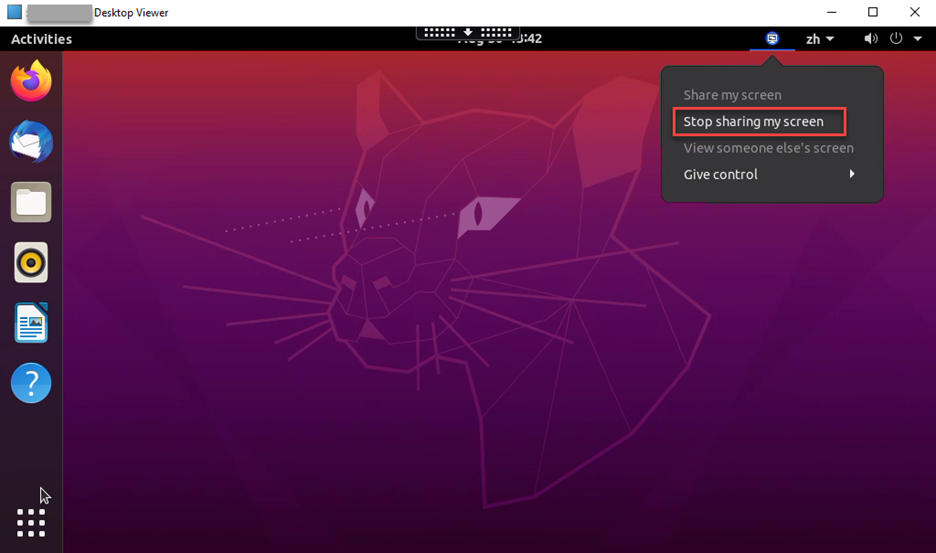Open the zh input language dropdown

pyautogui.click(x=820, y=39)
